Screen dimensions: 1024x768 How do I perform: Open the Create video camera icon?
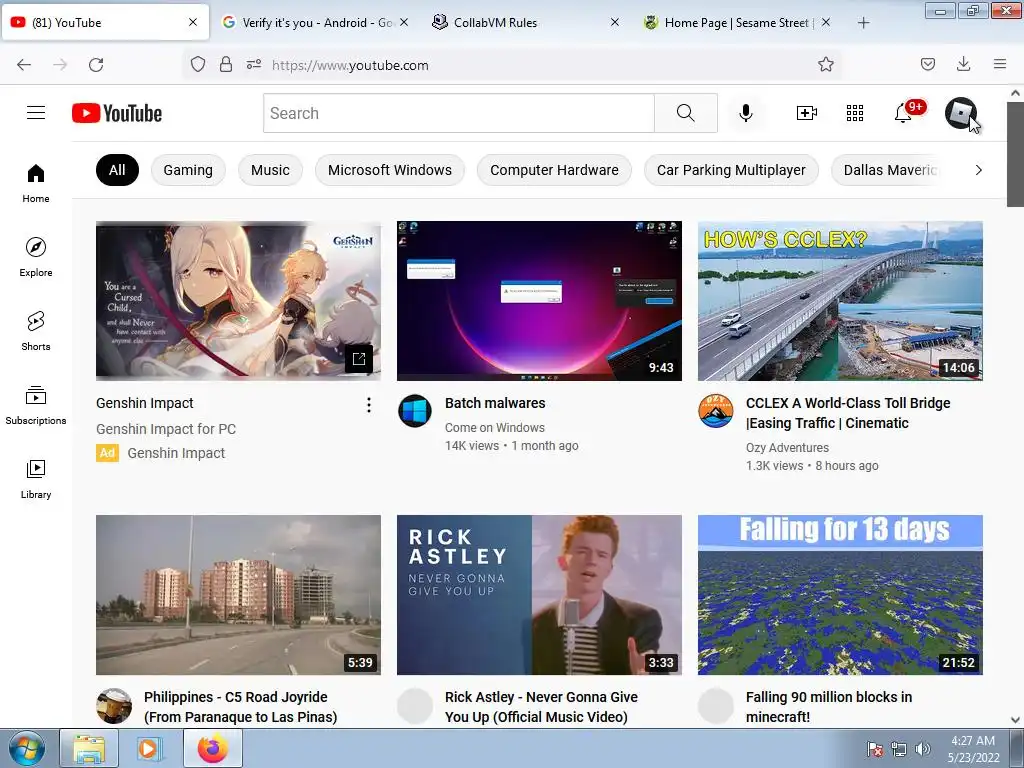[x=807, y=113]
